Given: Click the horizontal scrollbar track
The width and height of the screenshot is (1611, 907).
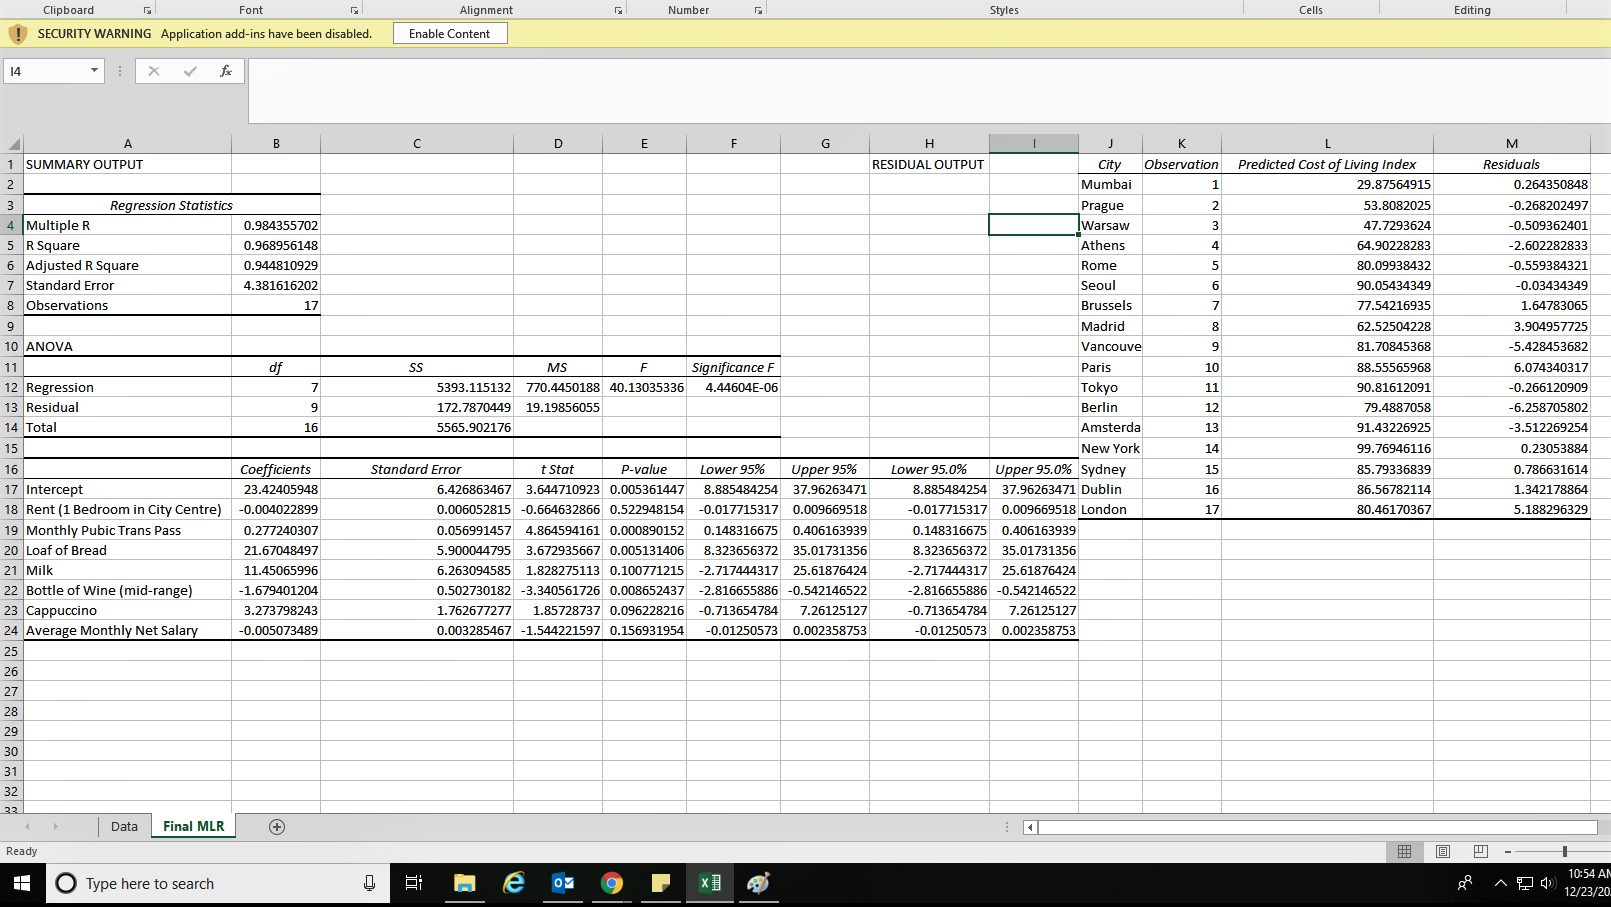Looking at the screenshot, I should (x=1318, y=827).
